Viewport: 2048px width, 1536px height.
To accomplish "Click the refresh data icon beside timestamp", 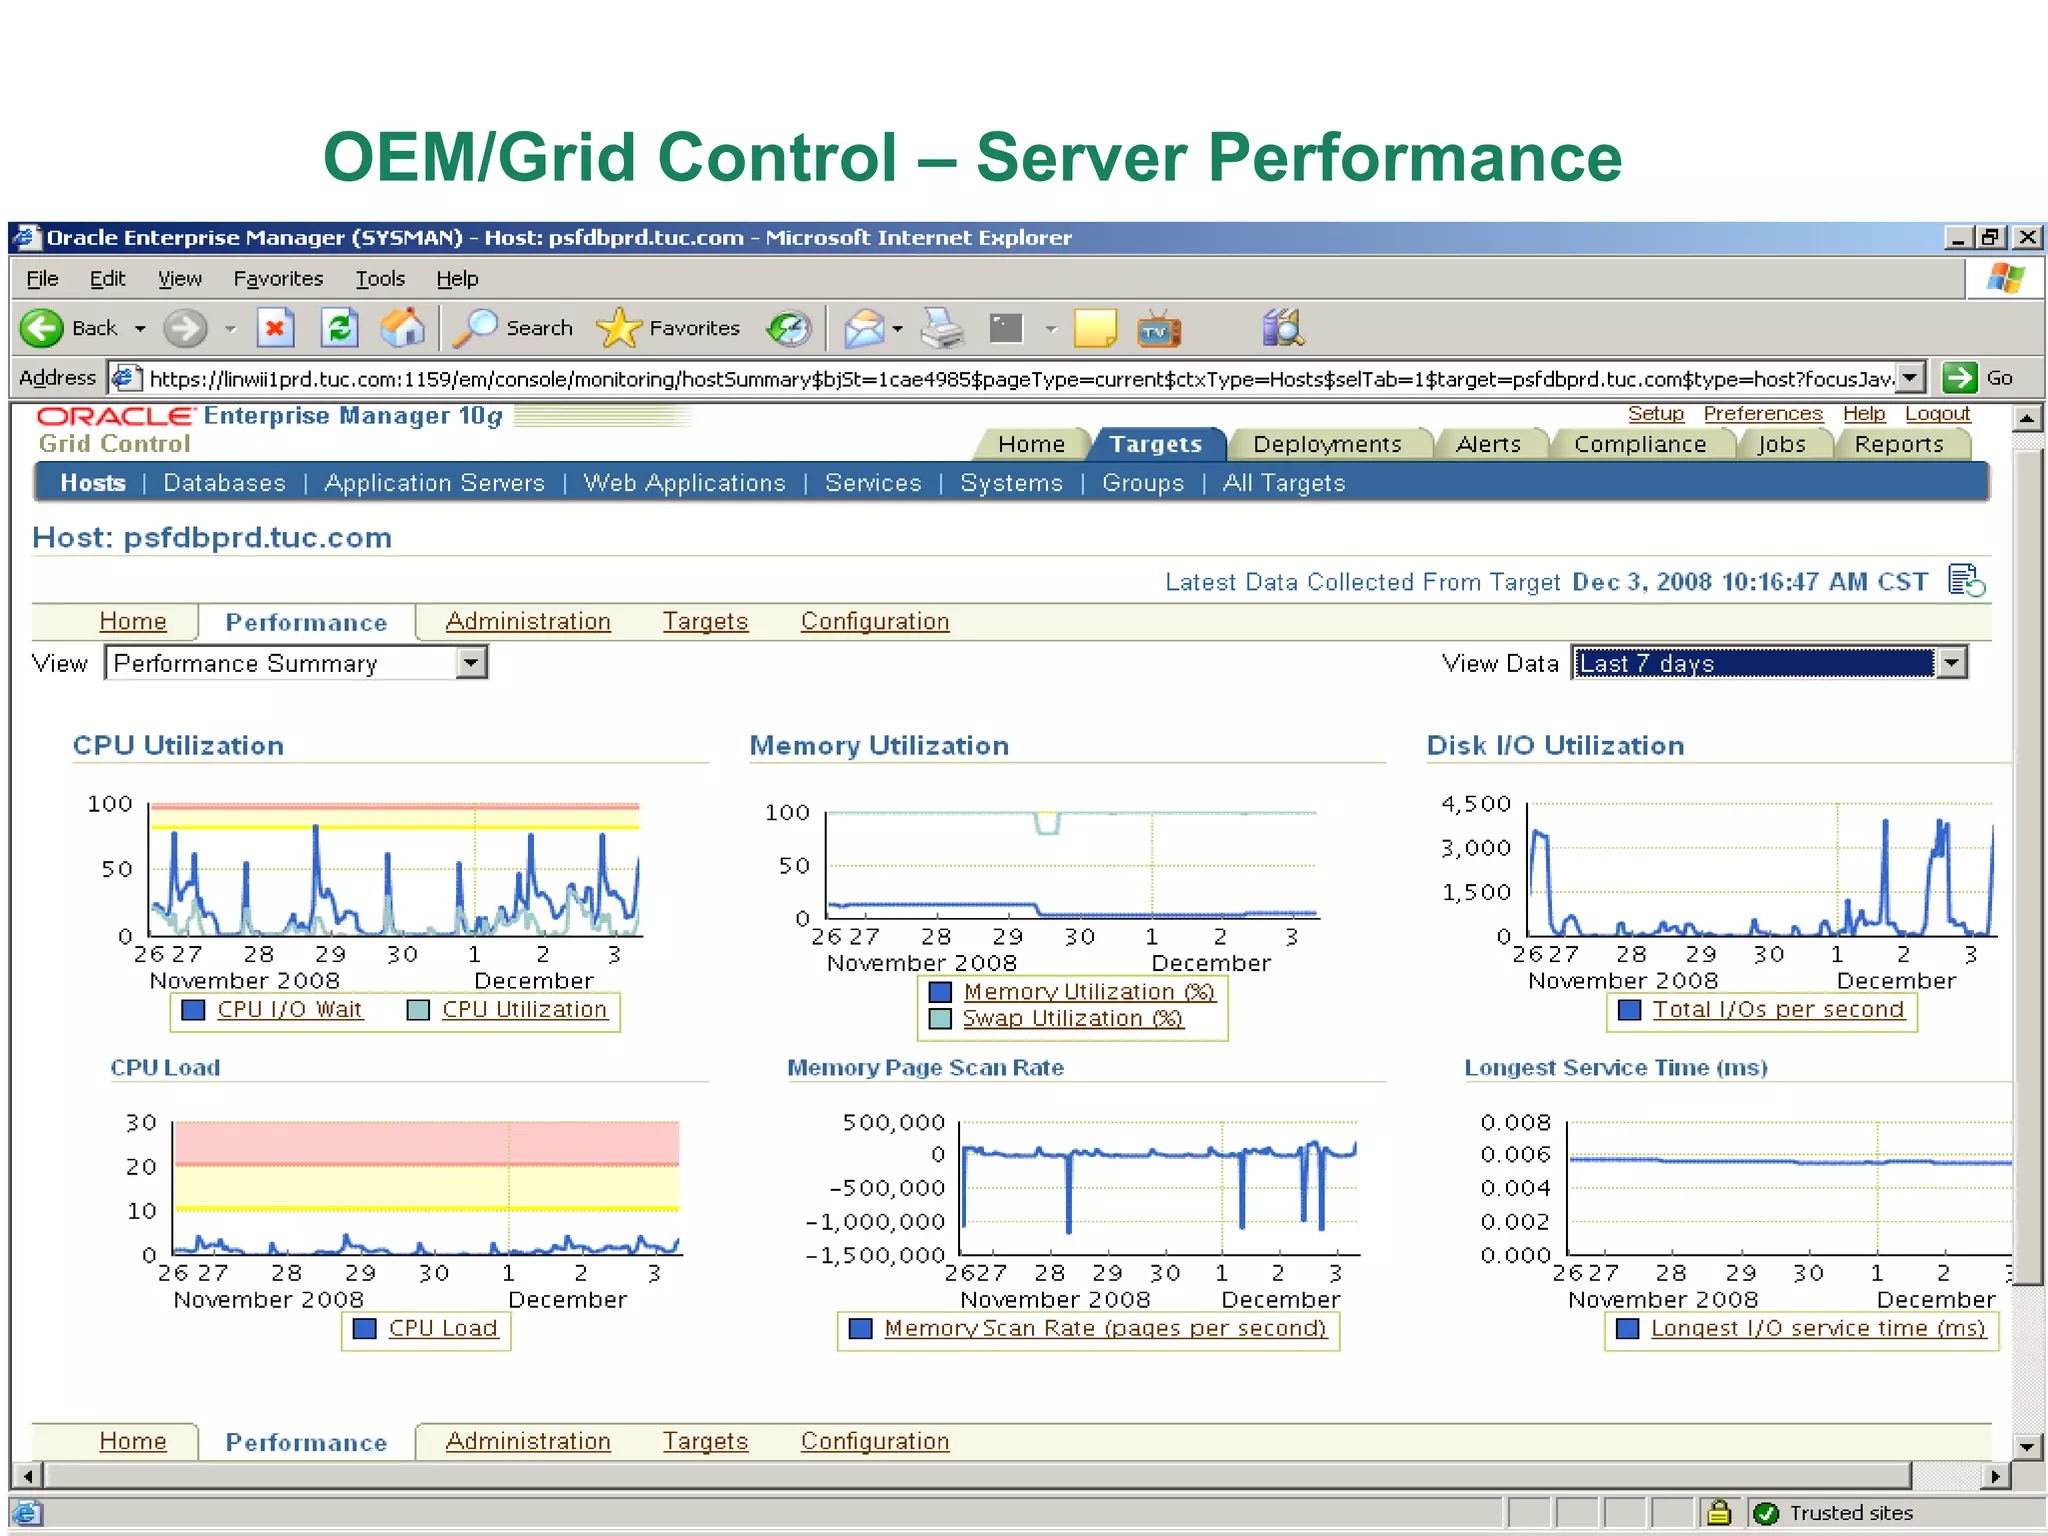I will (x=1967, y=580).
